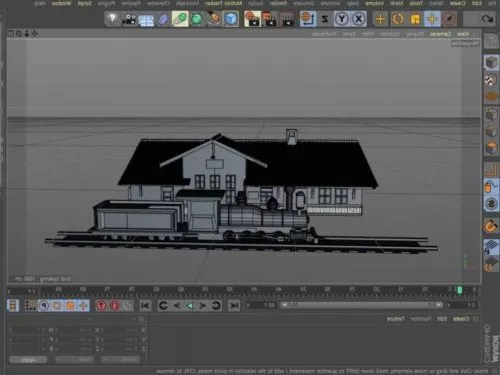Click Render View clapperboard icon
Viewport: 500px width, 375px height.
pos(287,19)
